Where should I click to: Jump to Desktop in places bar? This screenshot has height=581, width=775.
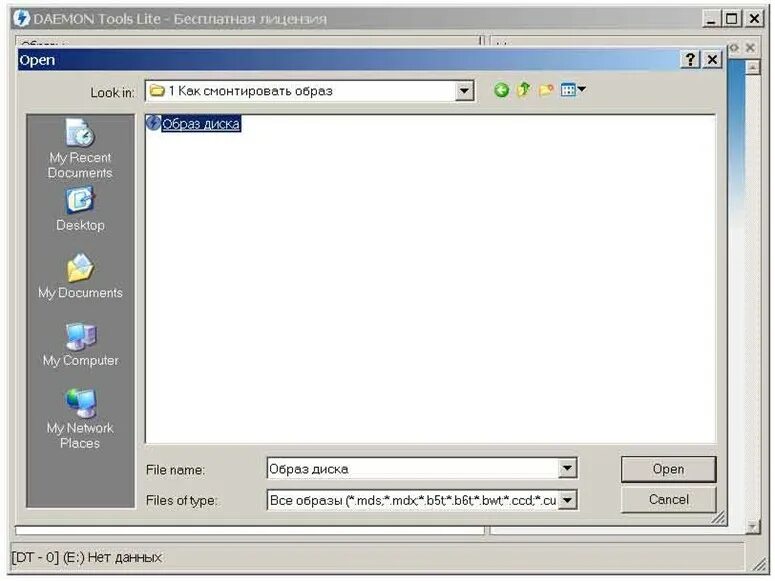[80, 210]
